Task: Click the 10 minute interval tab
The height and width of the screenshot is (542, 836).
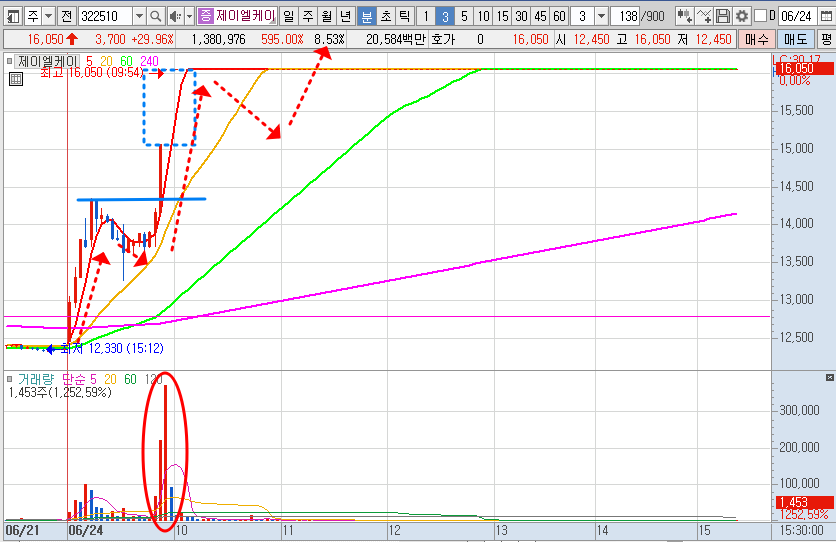Action: 483,16
